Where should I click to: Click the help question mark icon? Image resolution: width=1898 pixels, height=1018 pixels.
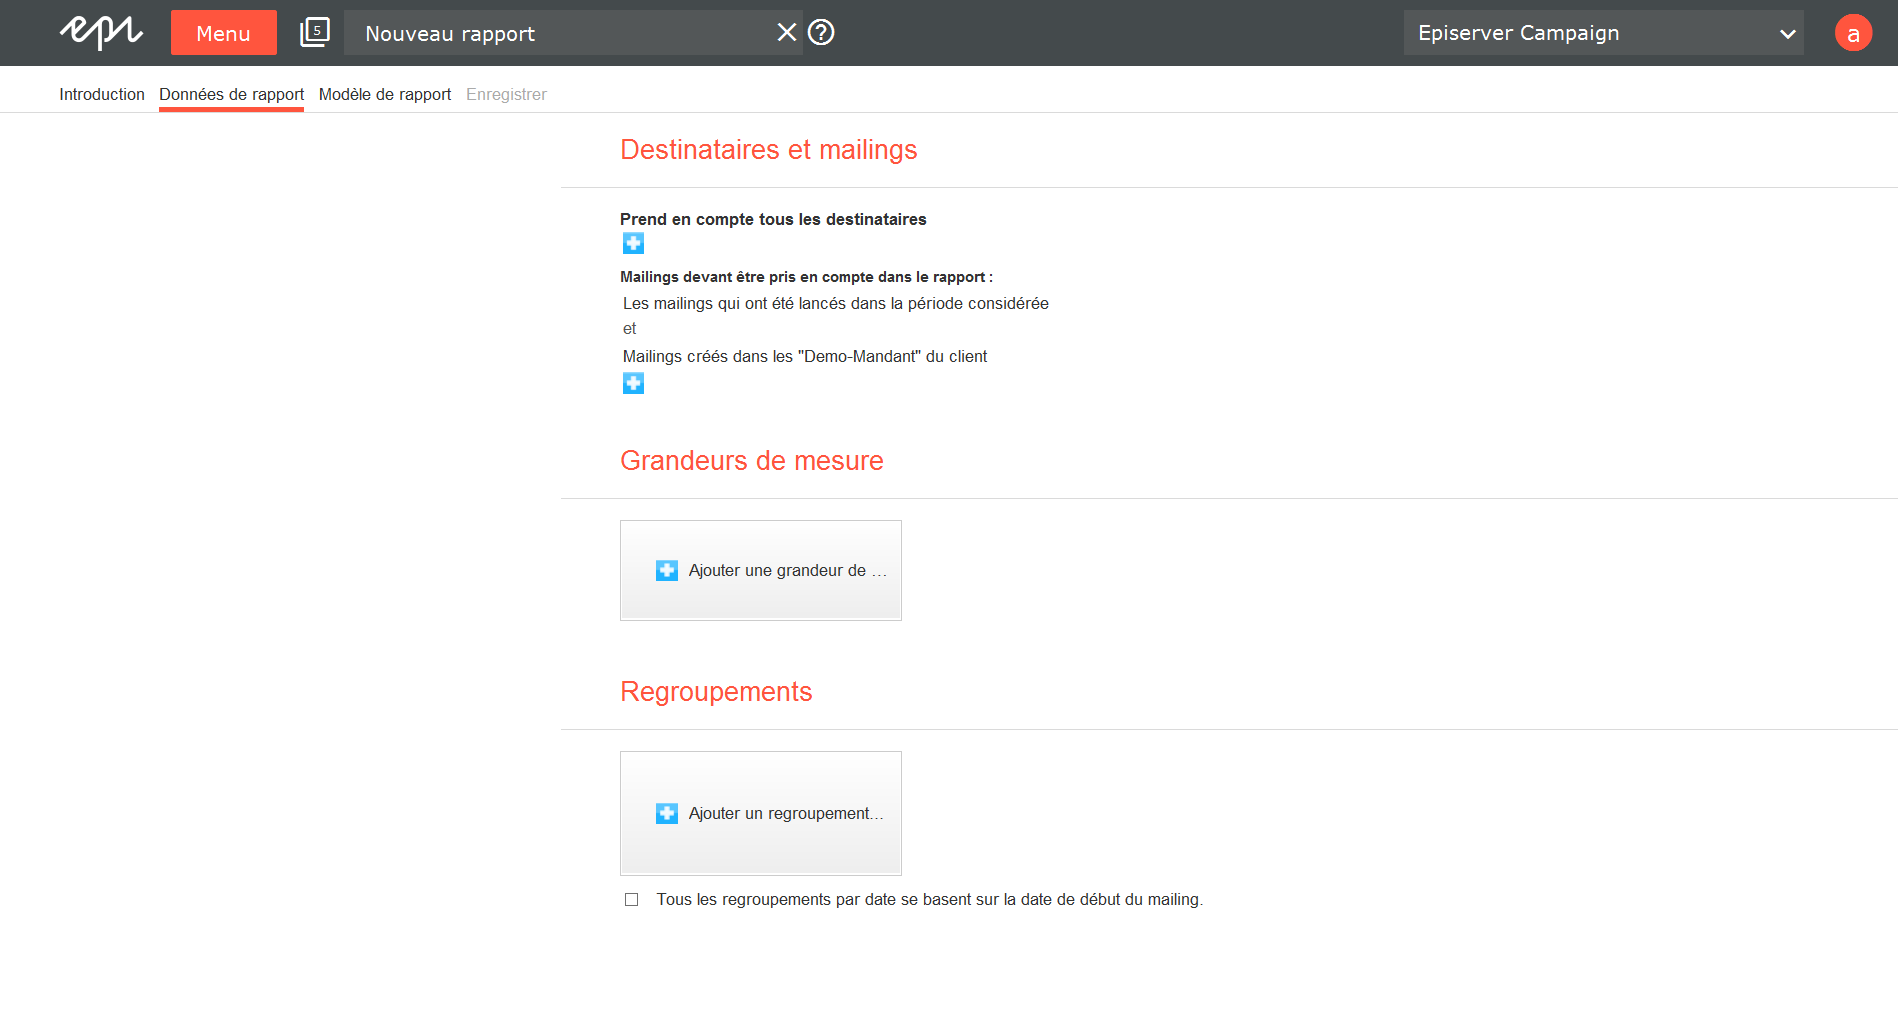(821, 32)
